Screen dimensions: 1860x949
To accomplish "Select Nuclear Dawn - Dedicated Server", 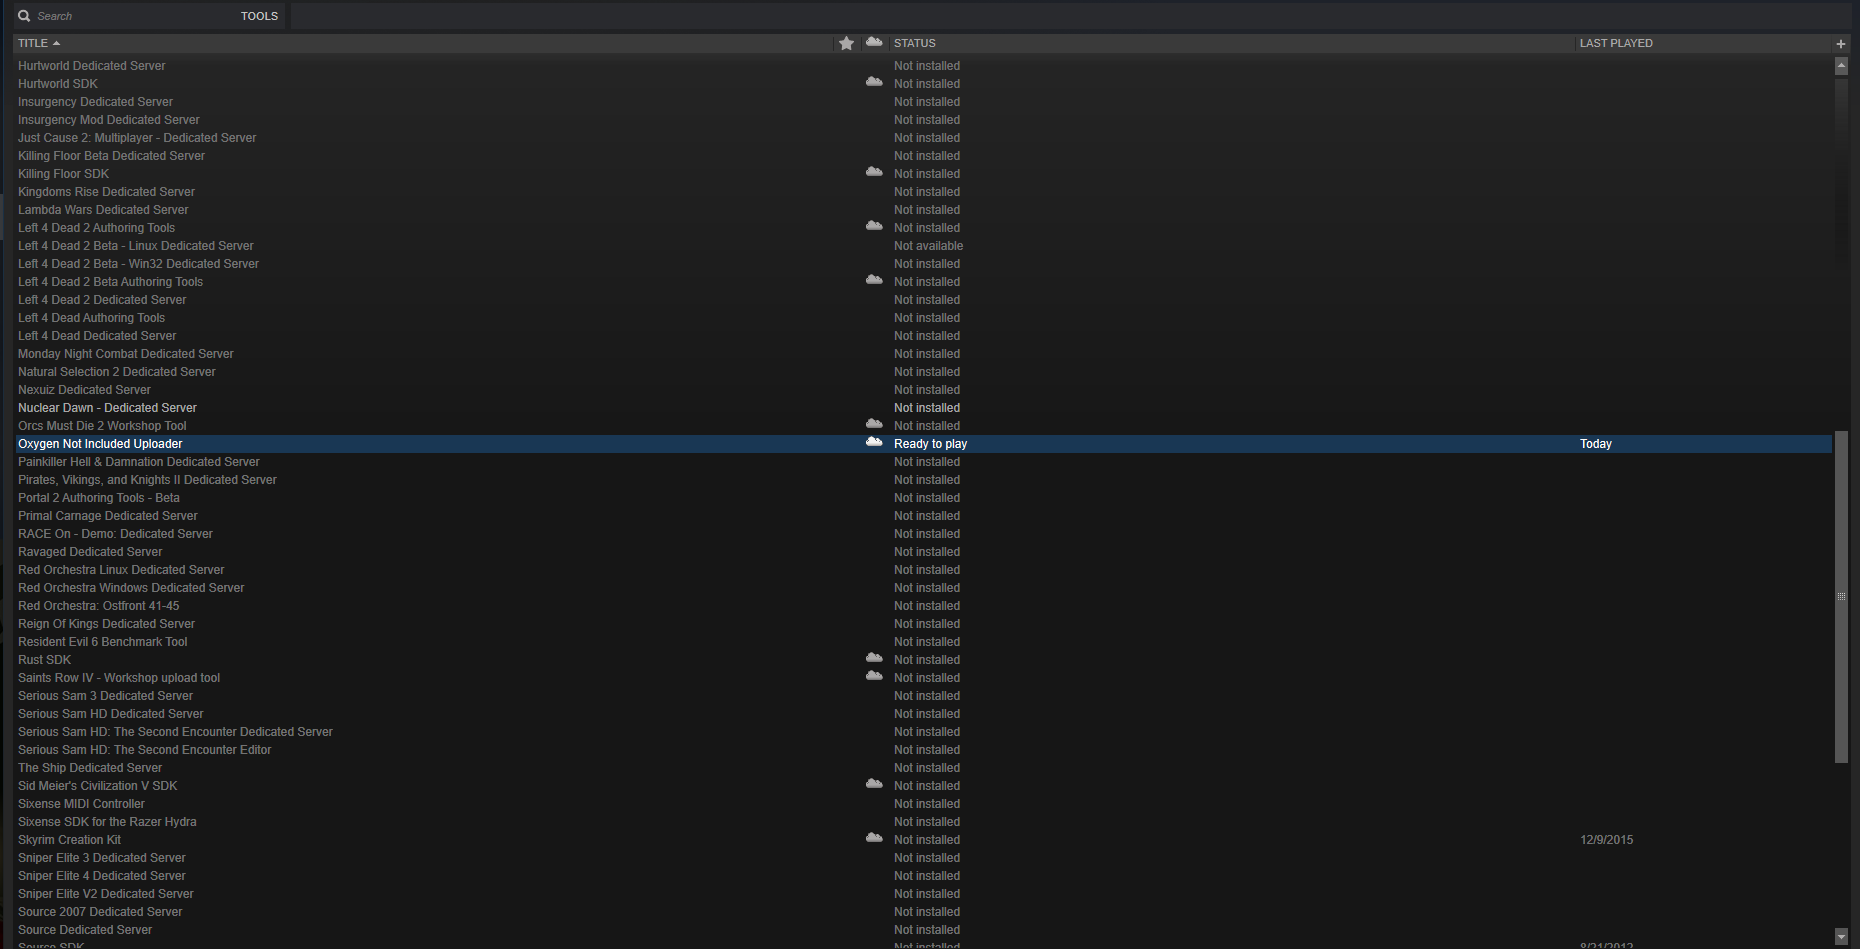I will pyautogui.click(x=107, y=408).
